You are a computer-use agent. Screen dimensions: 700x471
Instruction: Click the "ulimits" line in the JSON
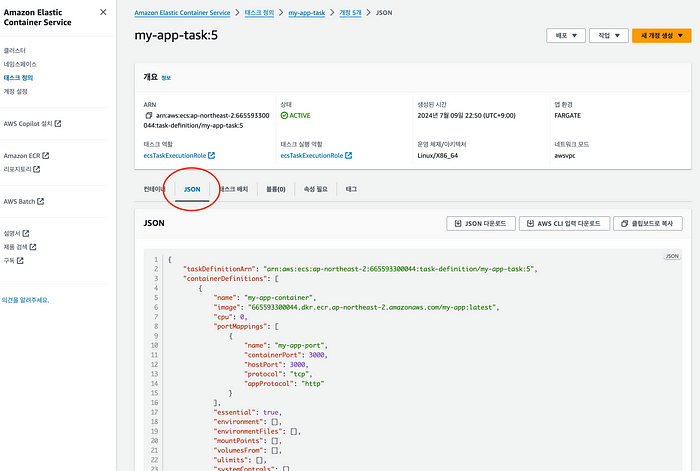[240, 460]
